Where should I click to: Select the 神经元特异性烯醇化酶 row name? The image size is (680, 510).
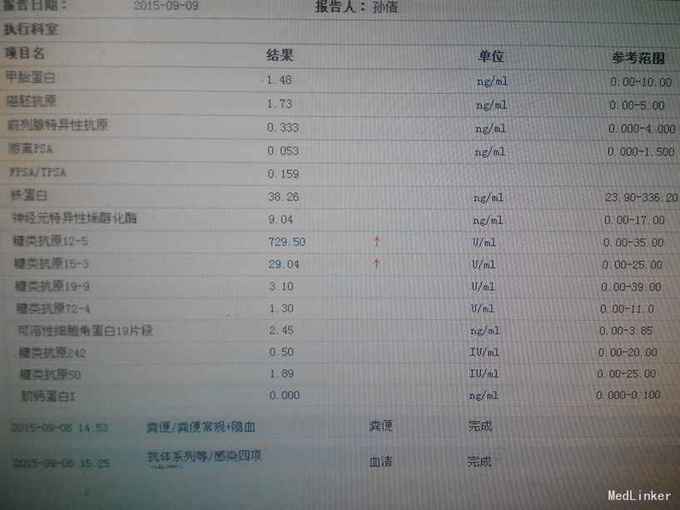click(x=75, y=218)
